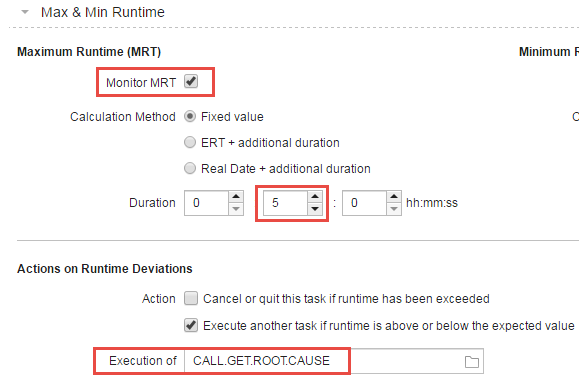This screenshot has height=387, width=579.
Task: Click the hours duration input field
Action: point(207,203)
